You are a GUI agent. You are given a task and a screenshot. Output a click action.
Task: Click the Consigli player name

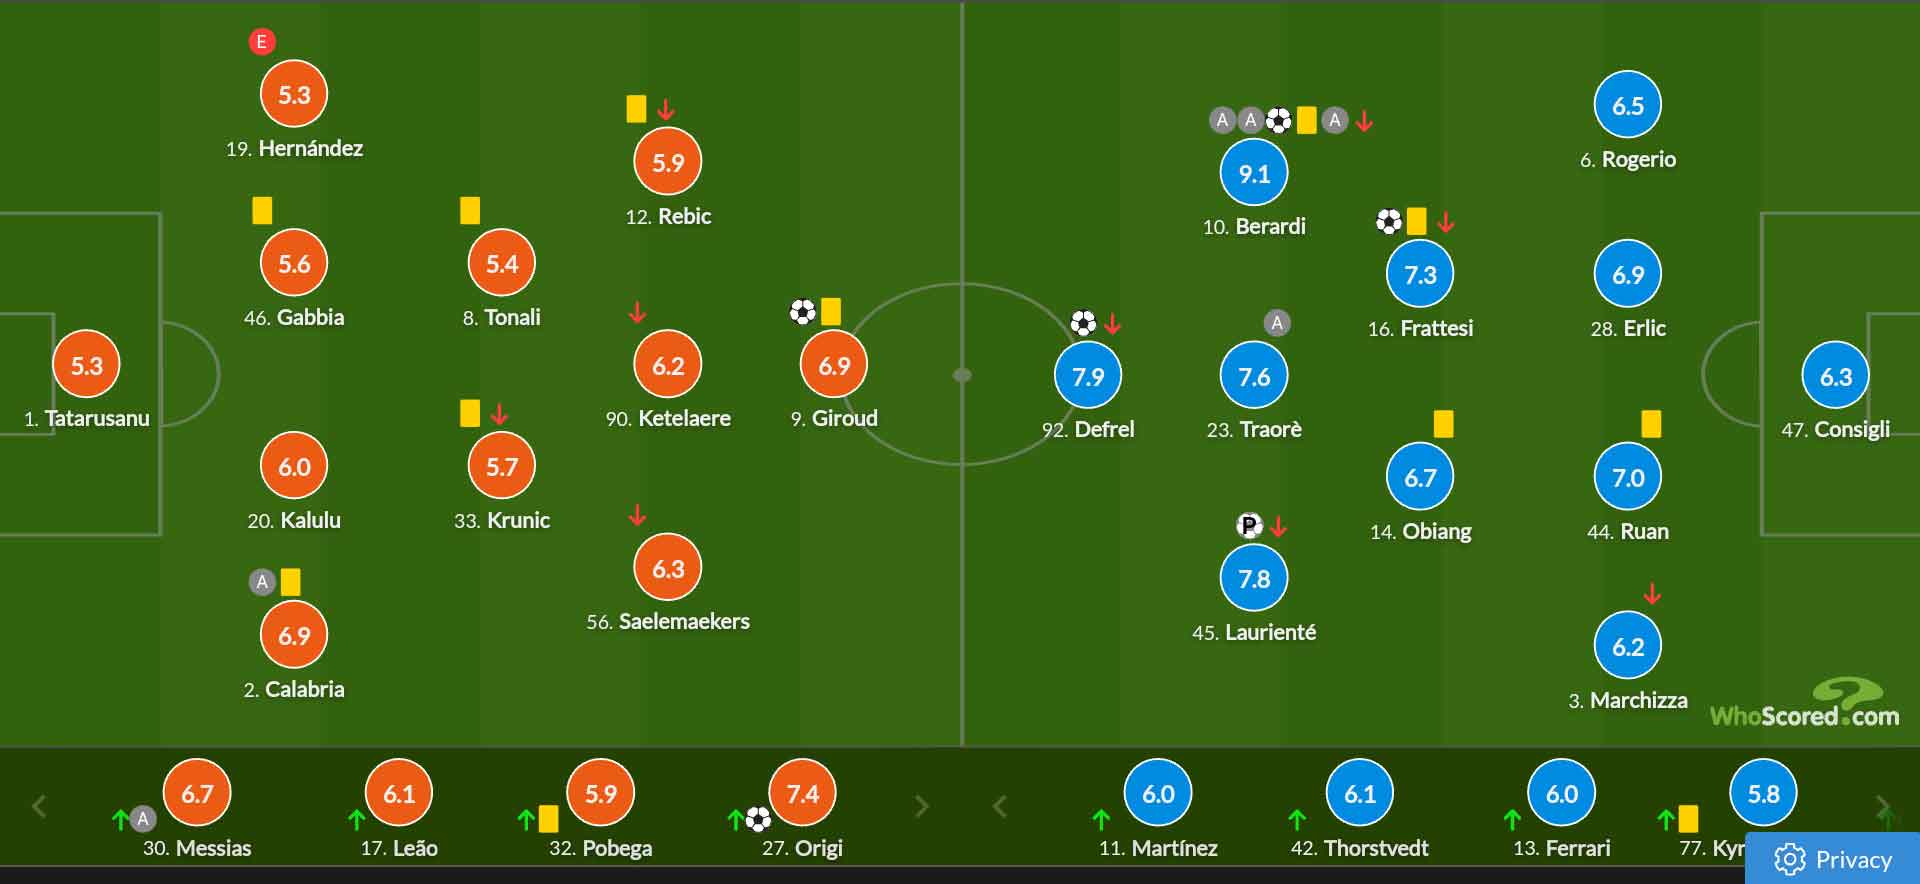(1851, 429)
